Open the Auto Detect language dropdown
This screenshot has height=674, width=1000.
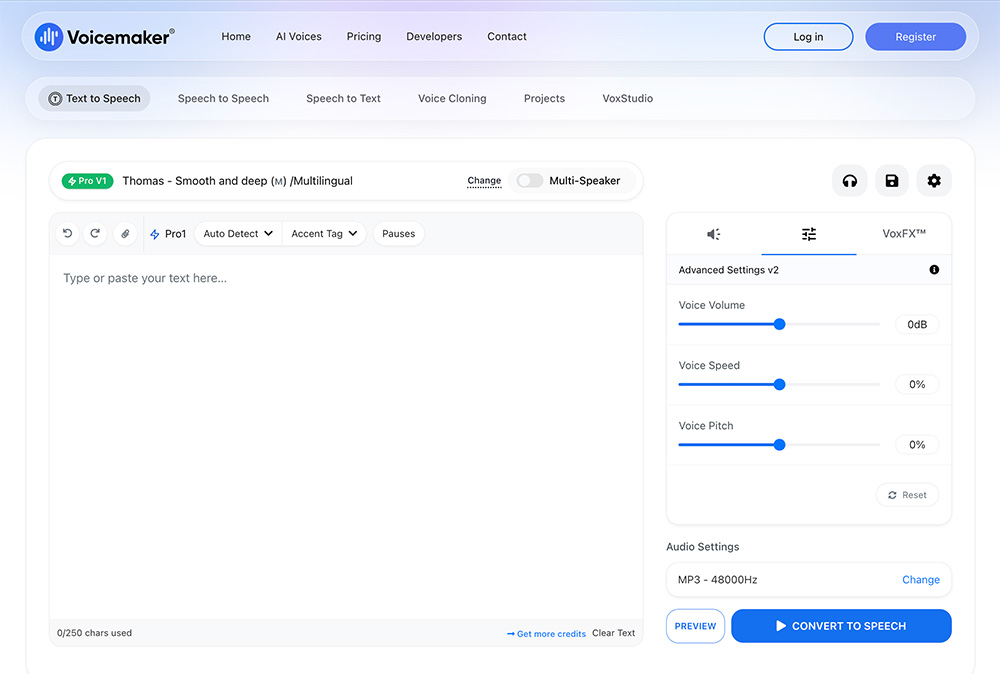[x=238, y=234]
